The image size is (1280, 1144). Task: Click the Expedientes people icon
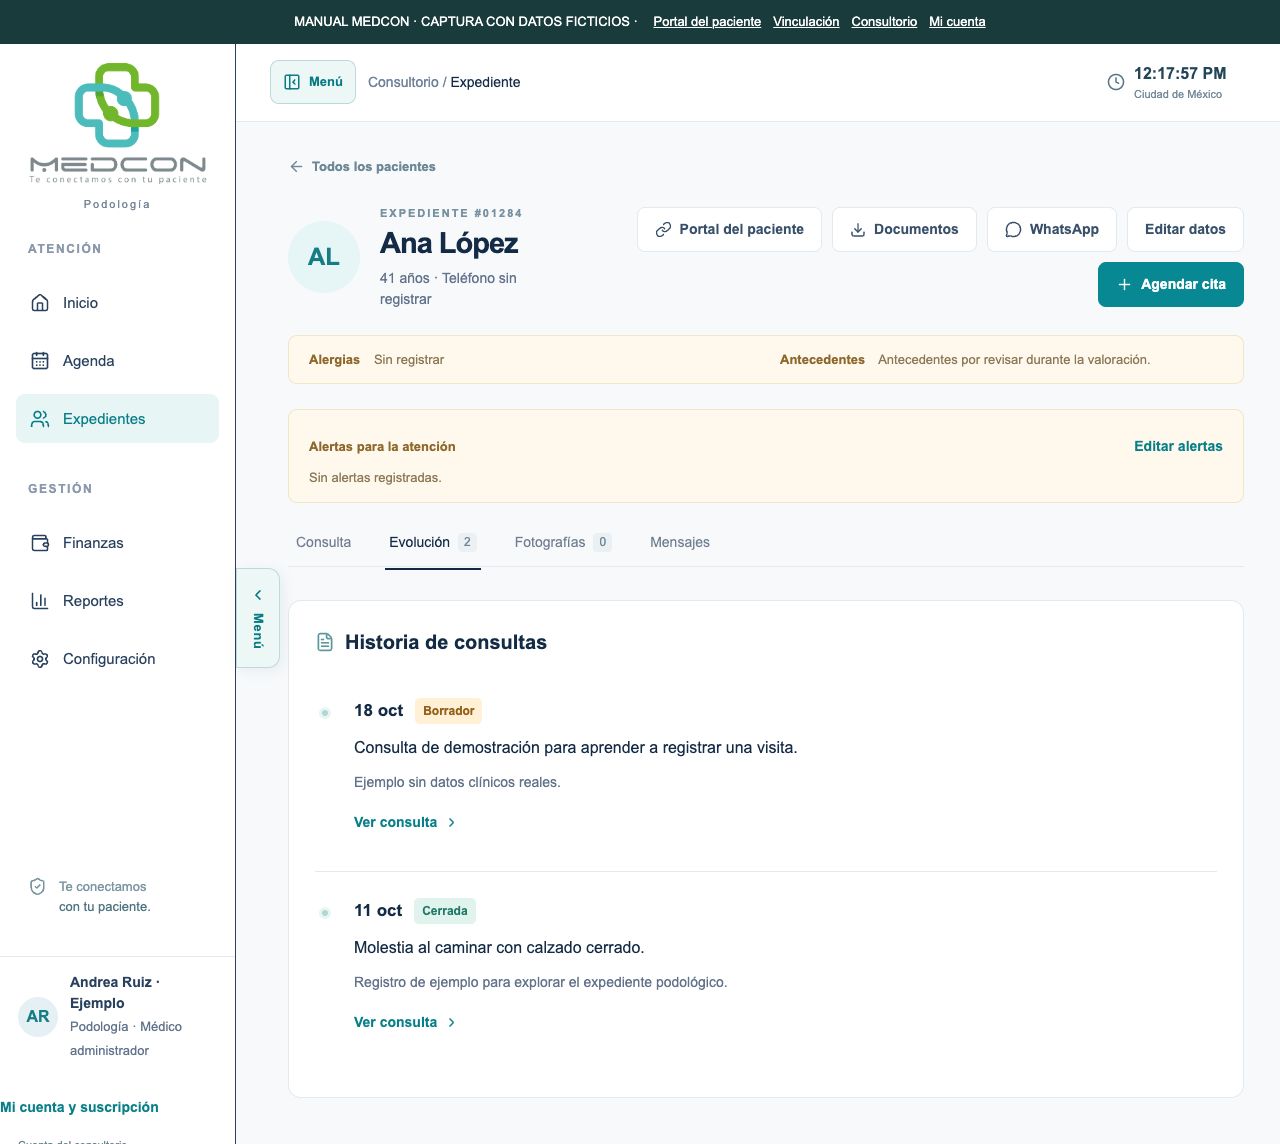40,419
